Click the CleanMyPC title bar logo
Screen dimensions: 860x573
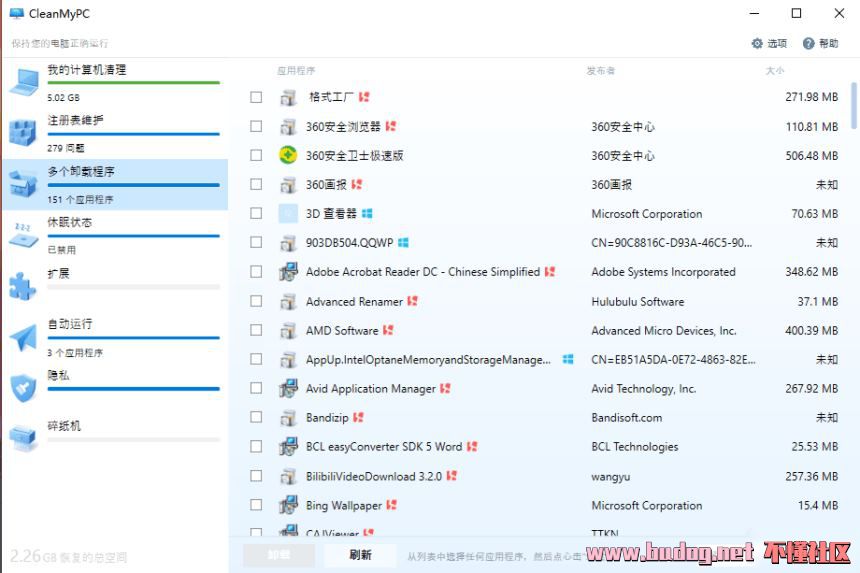[17, 14]
